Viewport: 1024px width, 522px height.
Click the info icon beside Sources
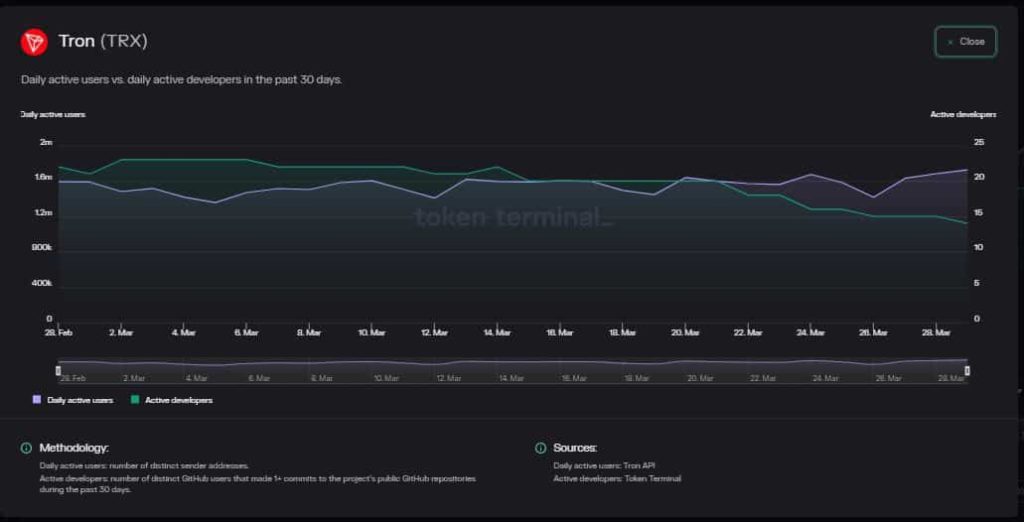540,448
